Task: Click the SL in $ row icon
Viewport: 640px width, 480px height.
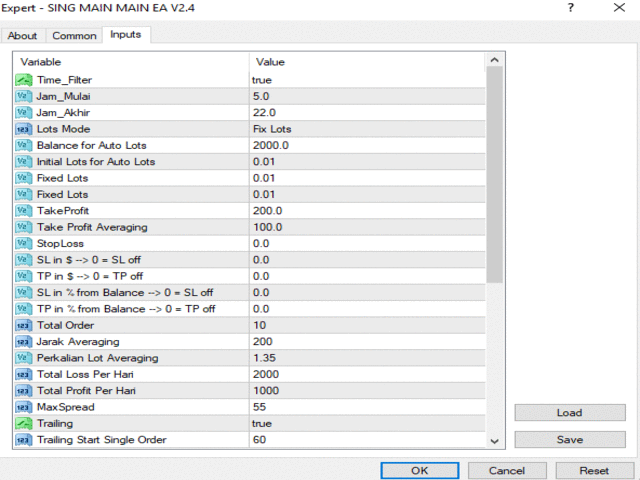Action: tap(24, 260)
